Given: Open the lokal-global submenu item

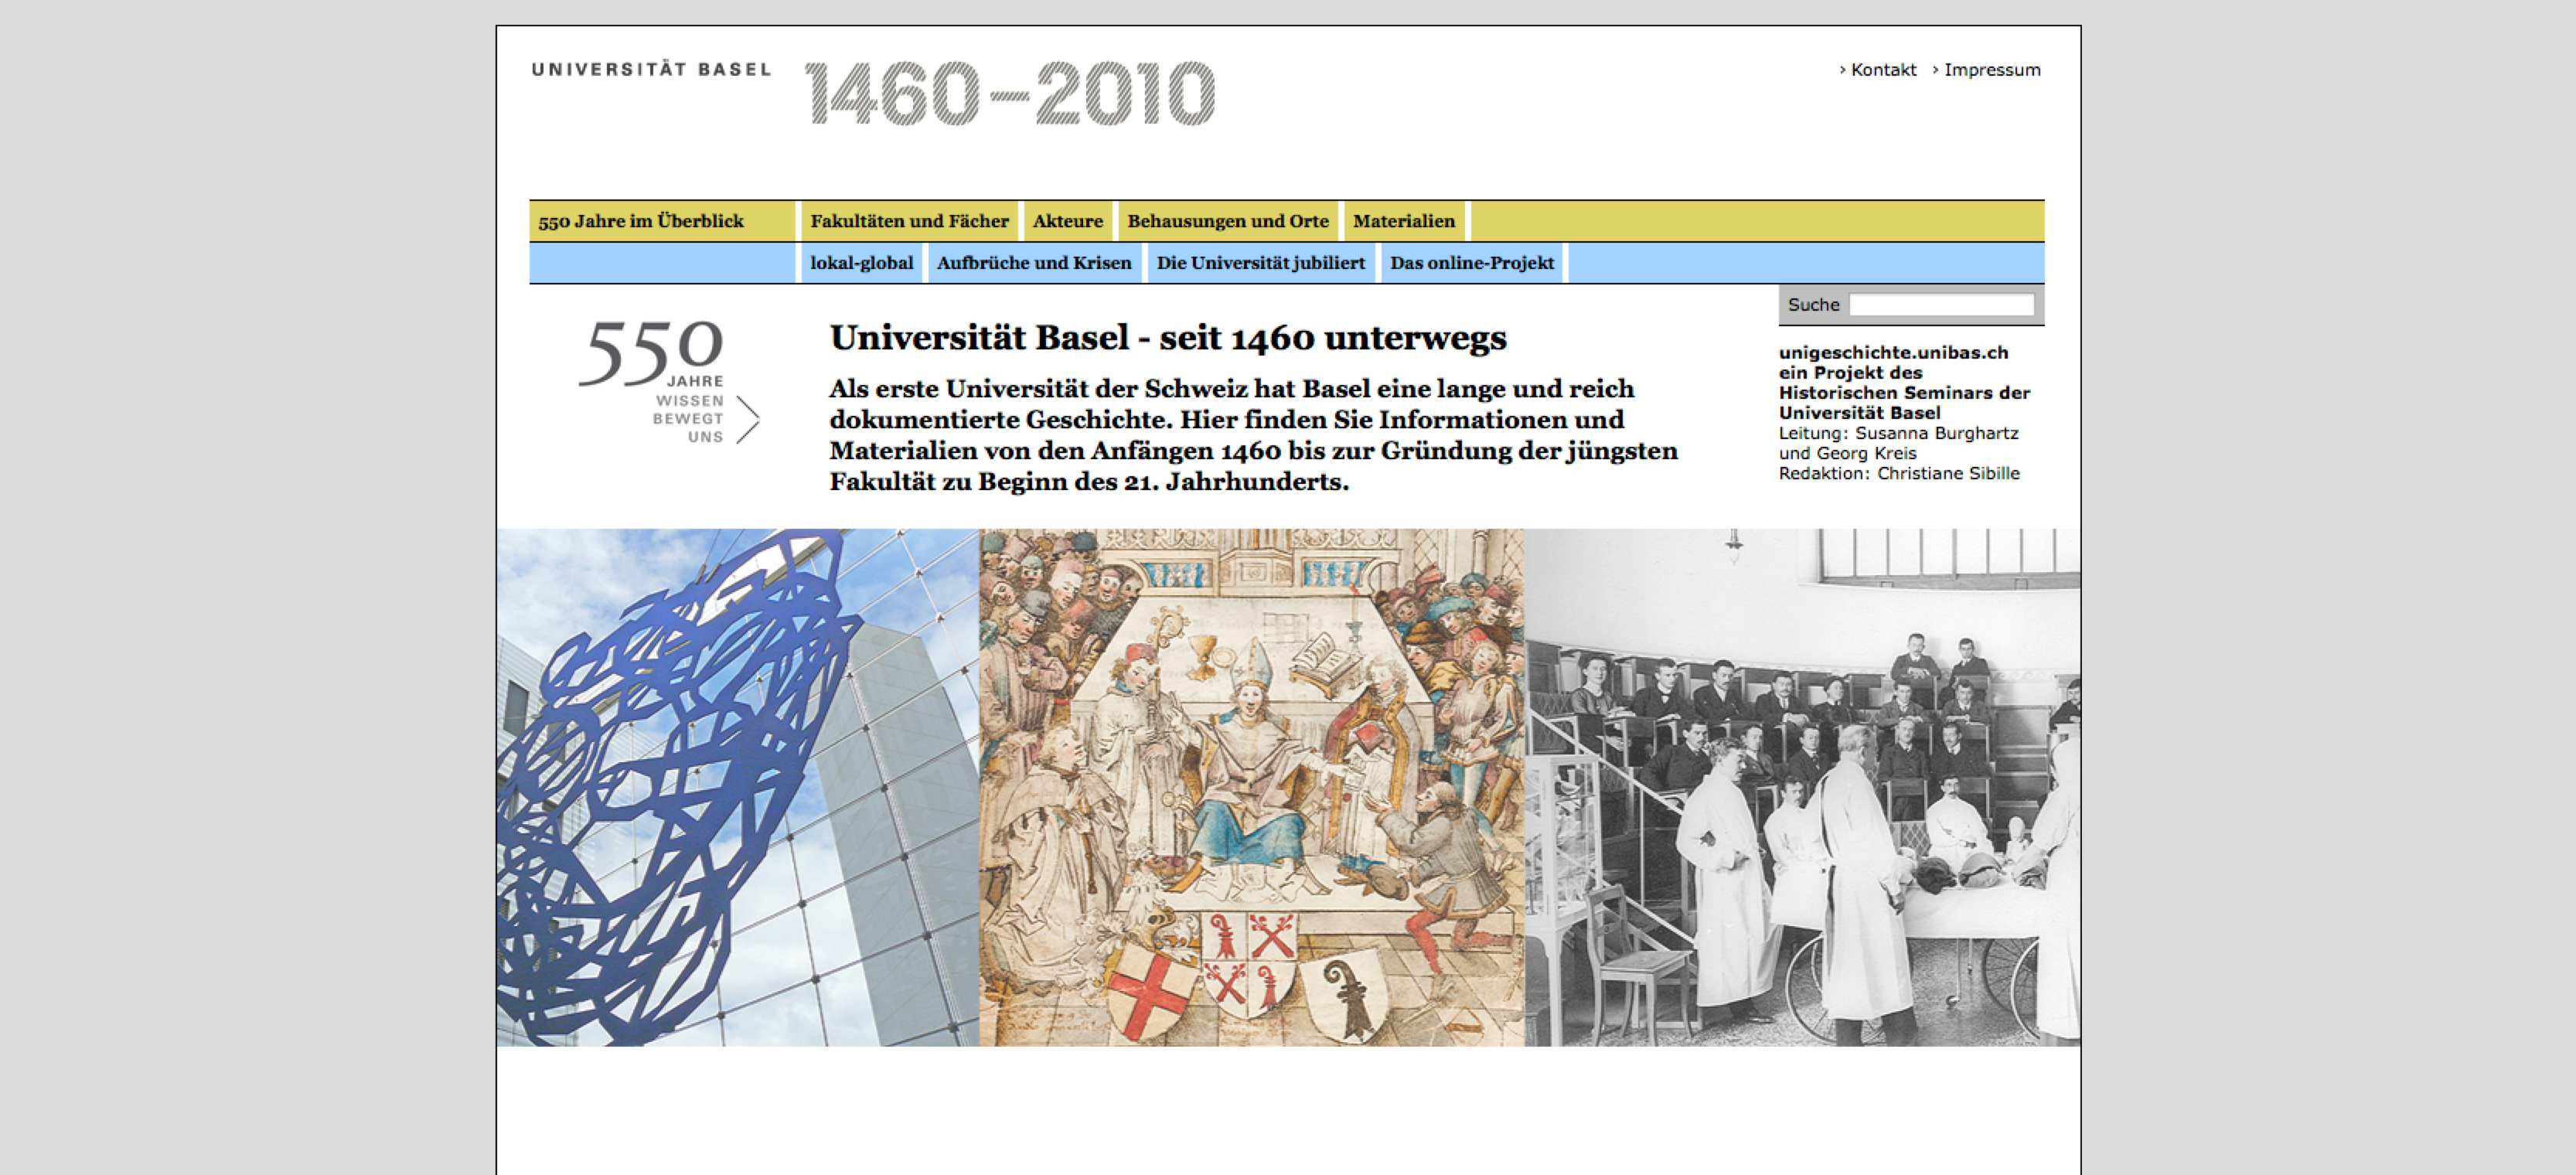Looking at the screenshot, I should 861,263.
